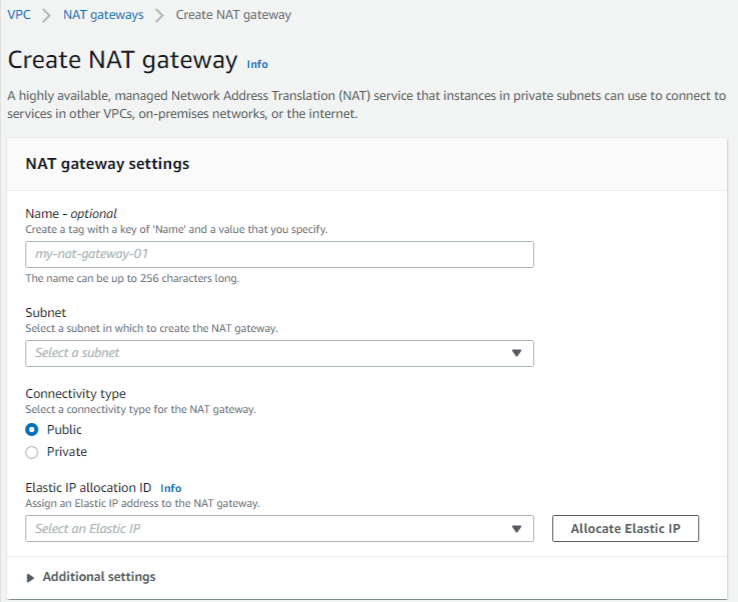The height and width of the screenshot is (602, 738).
Task: Click the NAT gateway settings header
Action: tap(107, 164)
